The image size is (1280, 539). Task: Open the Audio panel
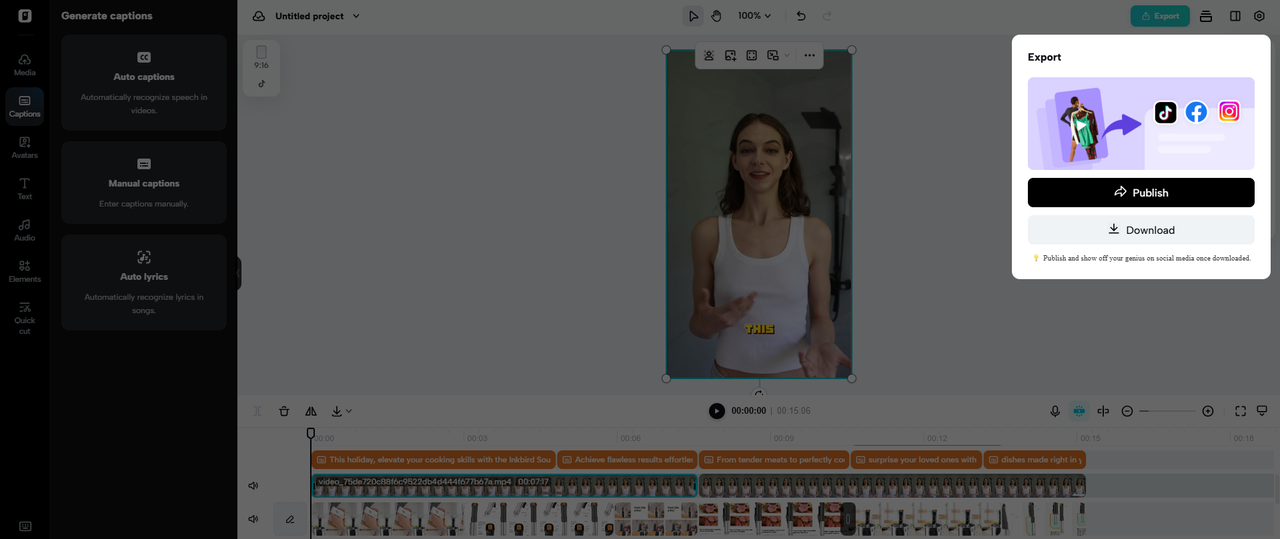24,230
